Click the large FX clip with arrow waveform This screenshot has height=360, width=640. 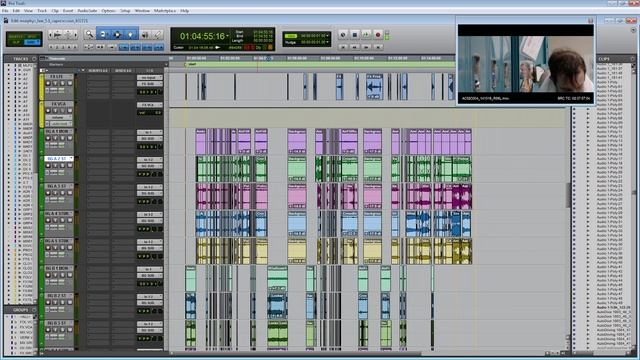(374, 87)
